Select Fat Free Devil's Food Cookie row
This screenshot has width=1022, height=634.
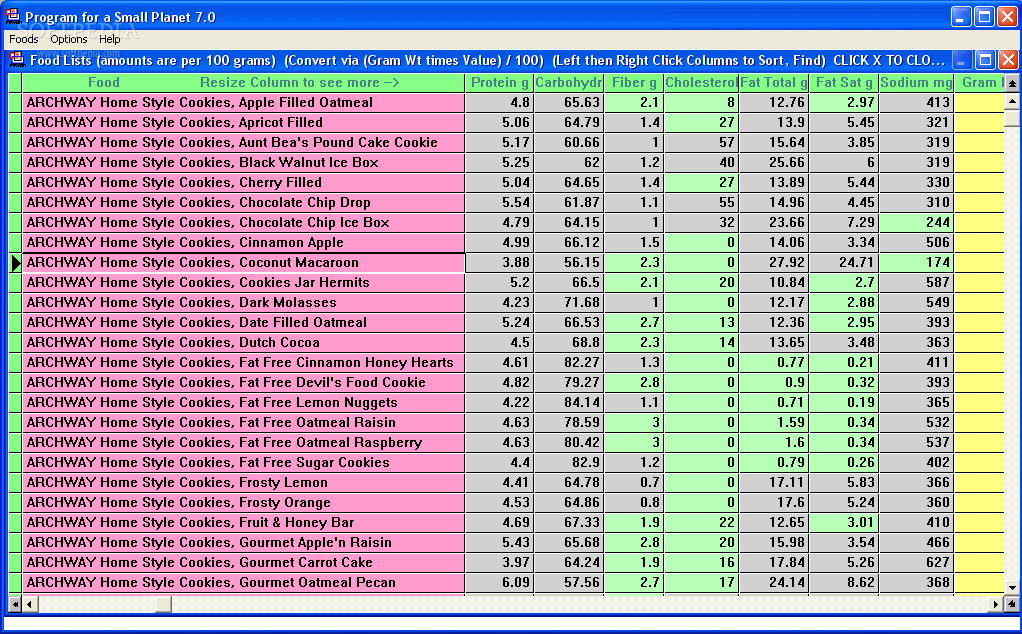[x=243, y=382]
